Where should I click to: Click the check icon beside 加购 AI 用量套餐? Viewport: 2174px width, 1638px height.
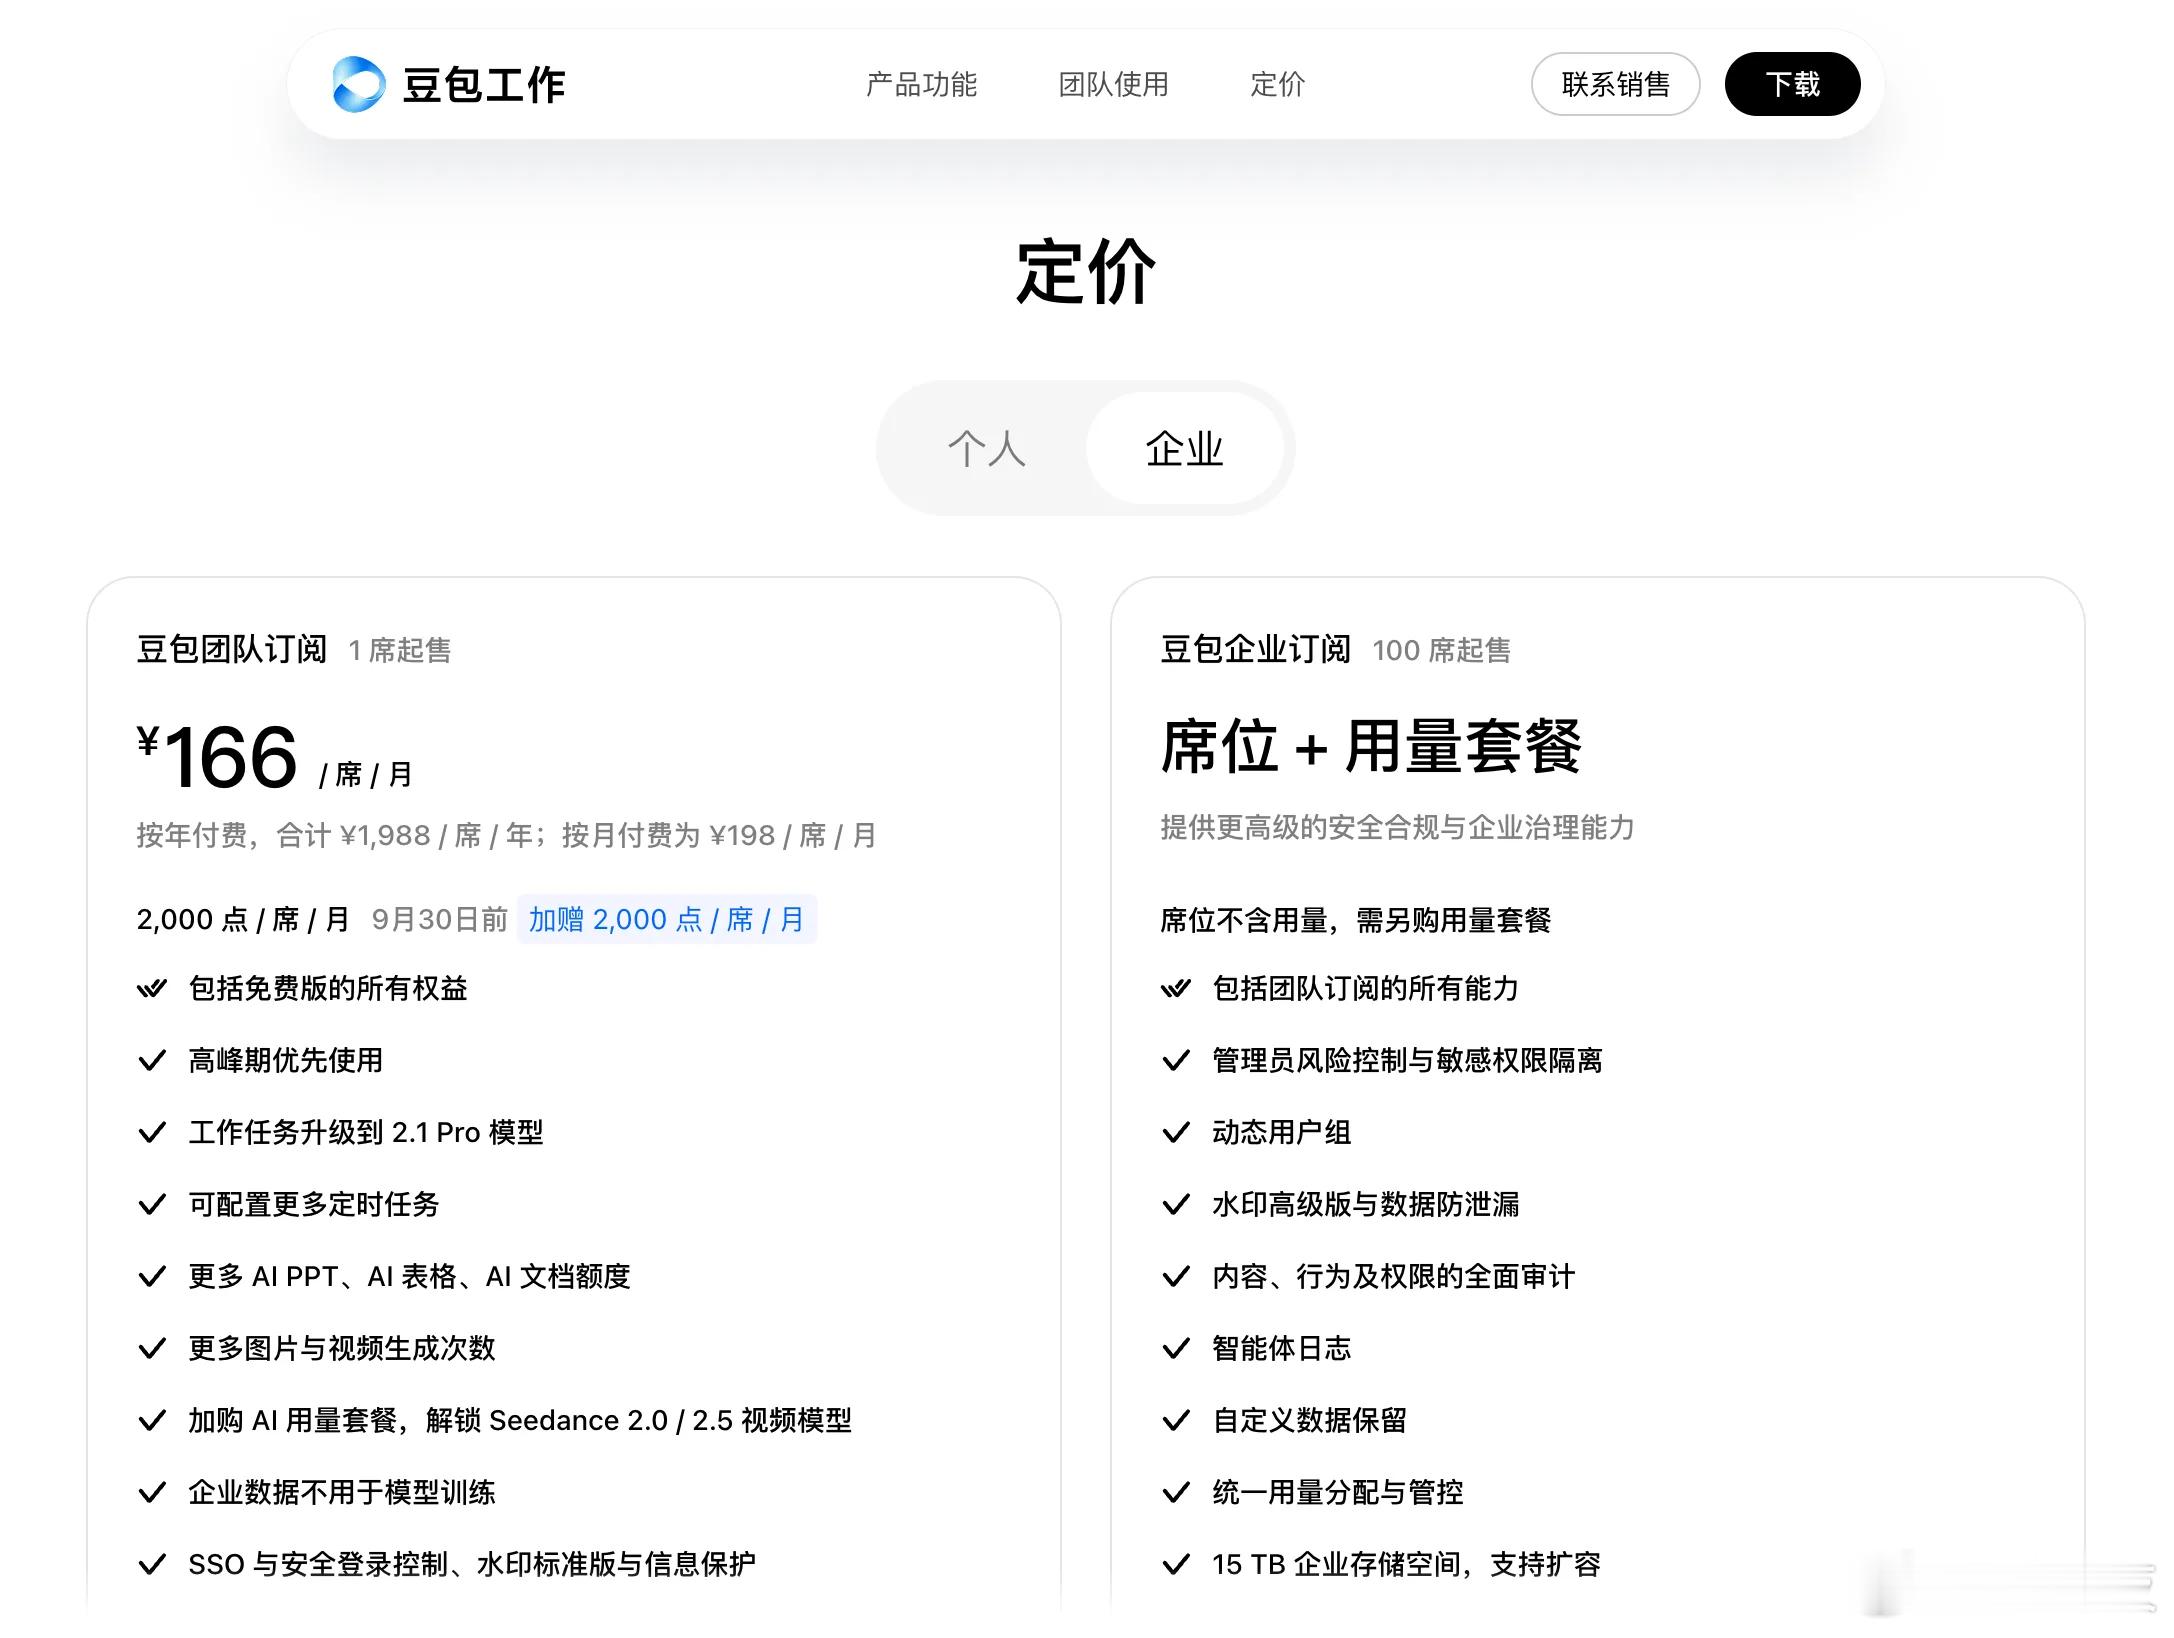(x=152, y=1421)
